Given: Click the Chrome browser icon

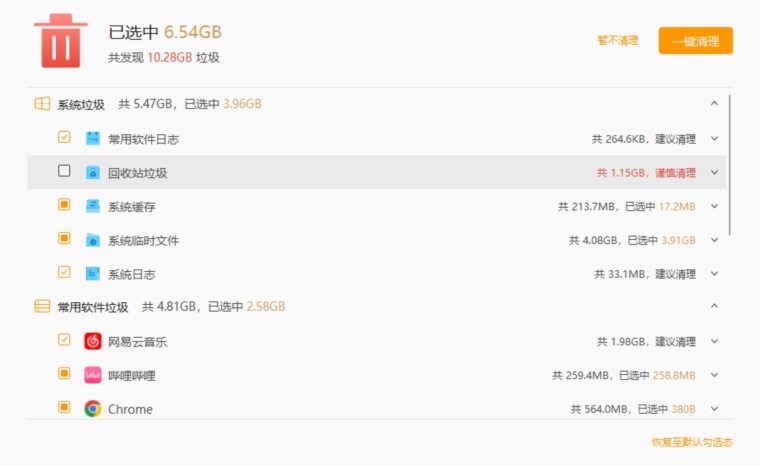Looking at the screenshot, I should pyautogui.click(x=93, y=409).
